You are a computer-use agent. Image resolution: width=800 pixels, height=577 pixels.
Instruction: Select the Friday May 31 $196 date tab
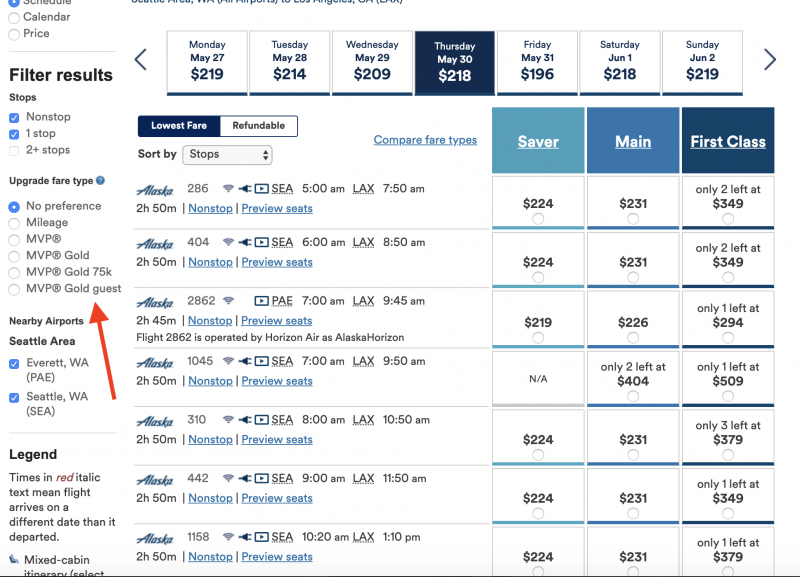click(x=537, y=62)
